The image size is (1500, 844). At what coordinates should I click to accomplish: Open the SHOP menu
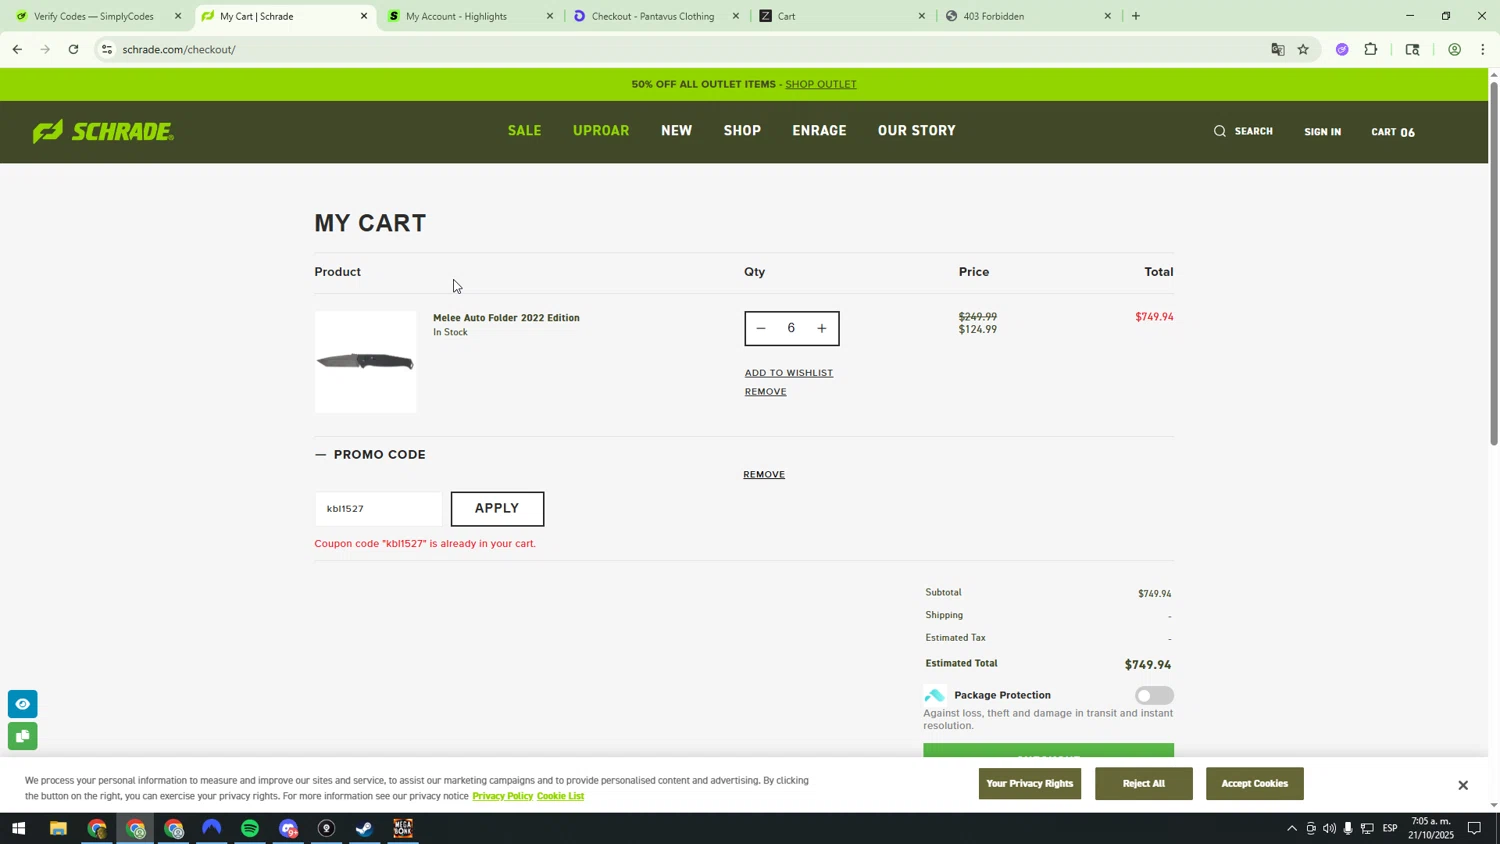742,131
